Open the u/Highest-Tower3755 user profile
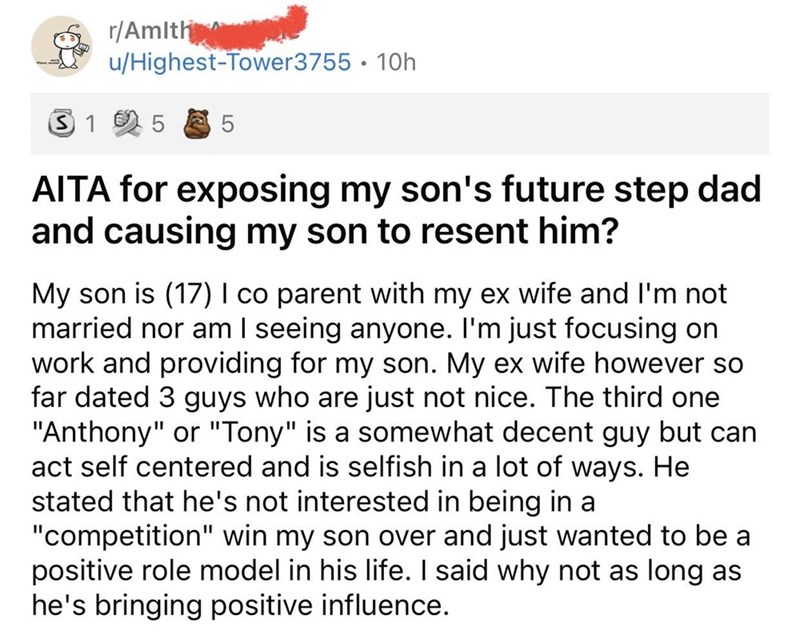The height and width of the screenshot is (642, 800). tap(231, 62)
